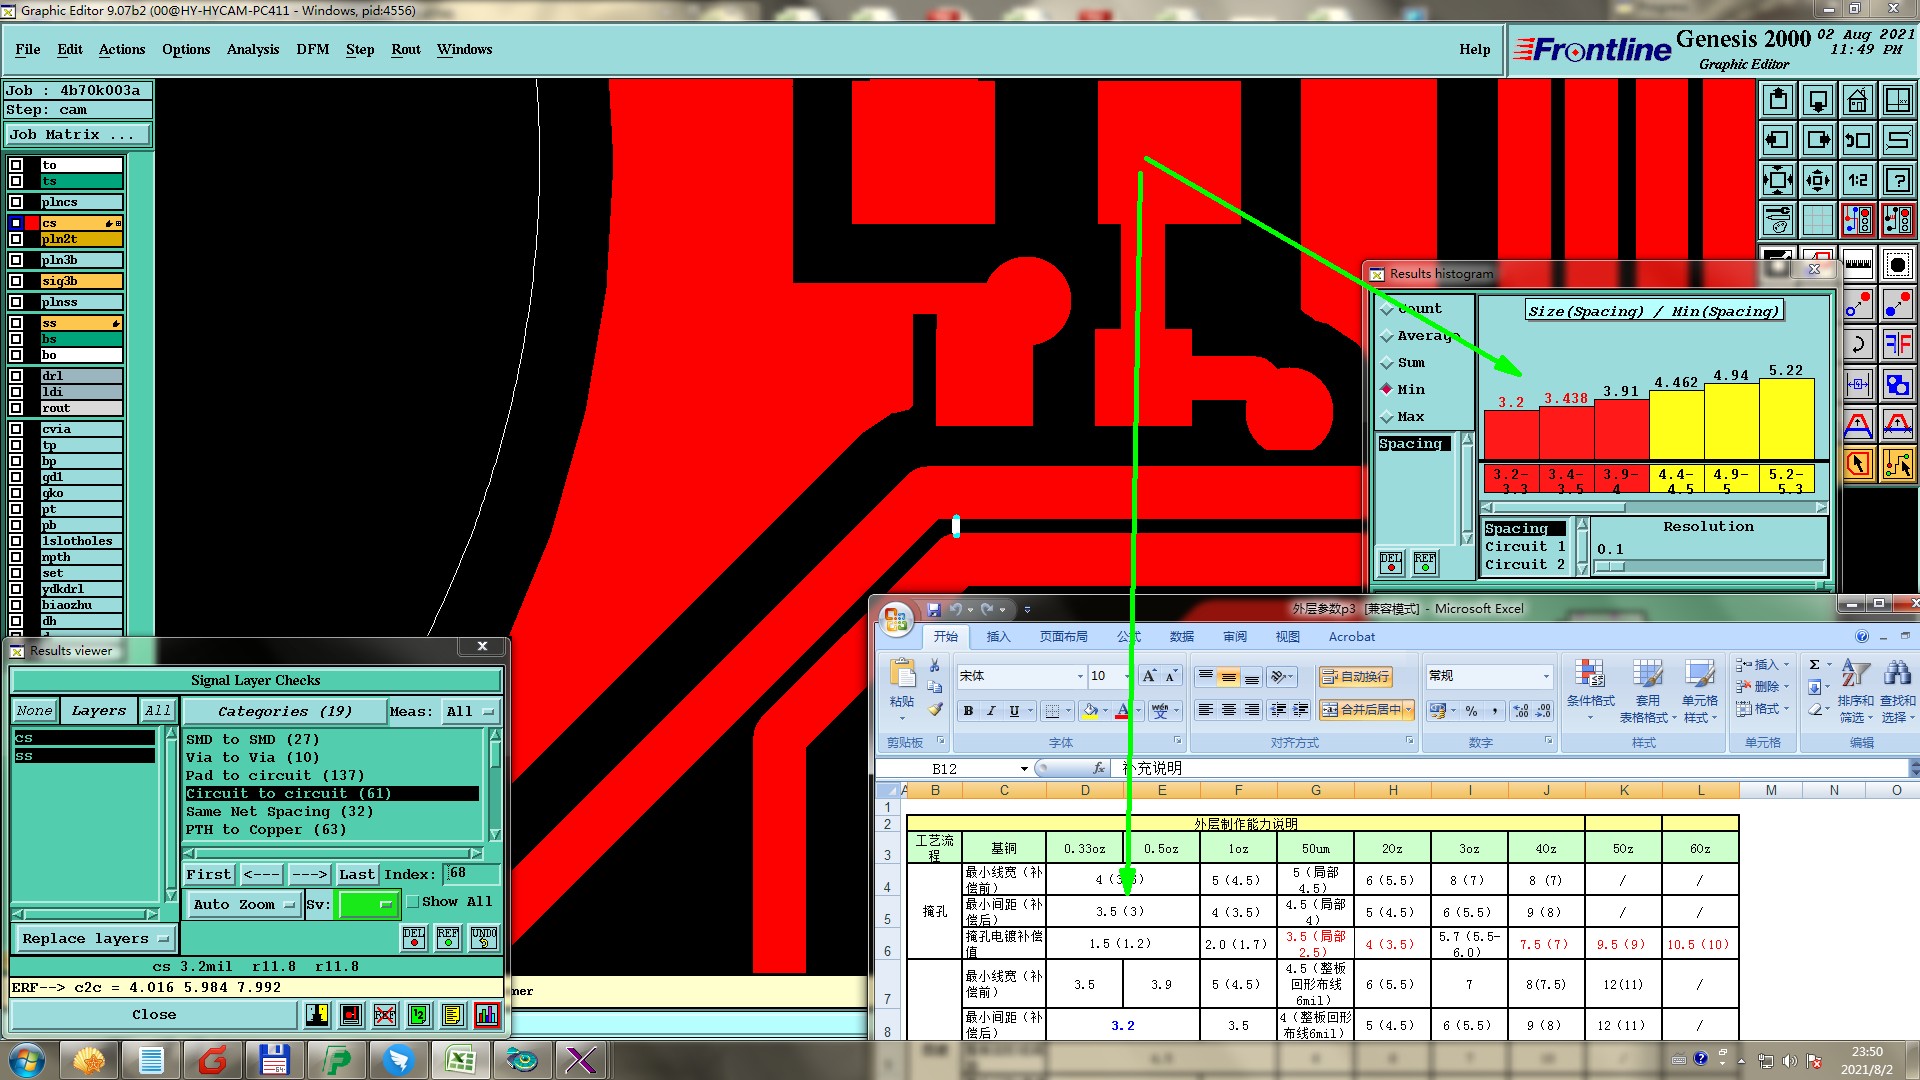The image size is (1920, 1080).
Task: Click the green Sv color selector
Action: point(368,904)
